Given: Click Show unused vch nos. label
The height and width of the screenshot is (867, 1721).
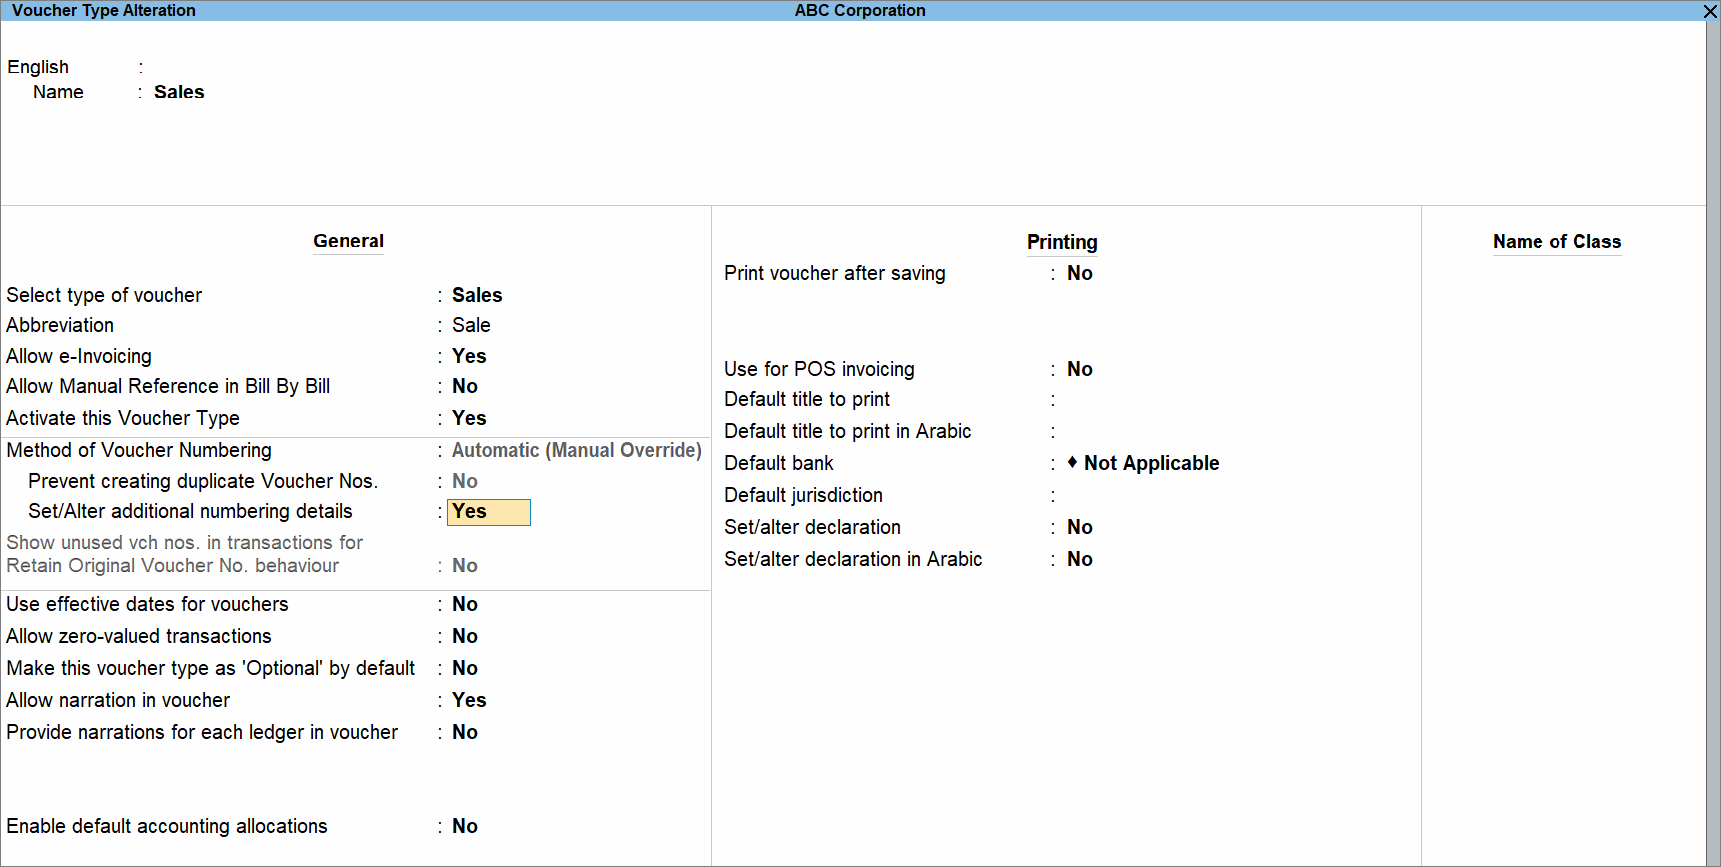Looking at the screenshot, I should tap(185, 542).
